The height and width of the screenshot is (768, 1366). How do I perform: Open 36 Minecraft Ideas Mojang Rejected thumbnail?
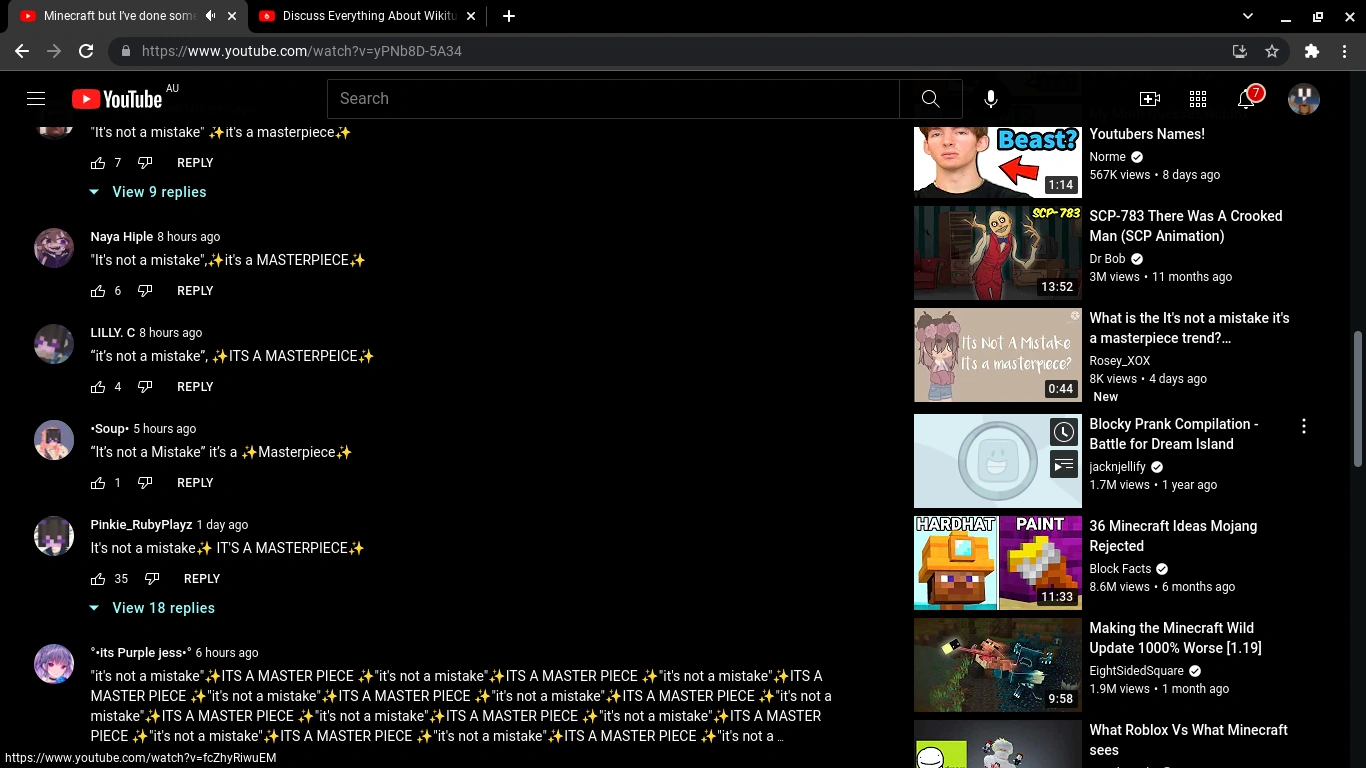coord(998,563)
